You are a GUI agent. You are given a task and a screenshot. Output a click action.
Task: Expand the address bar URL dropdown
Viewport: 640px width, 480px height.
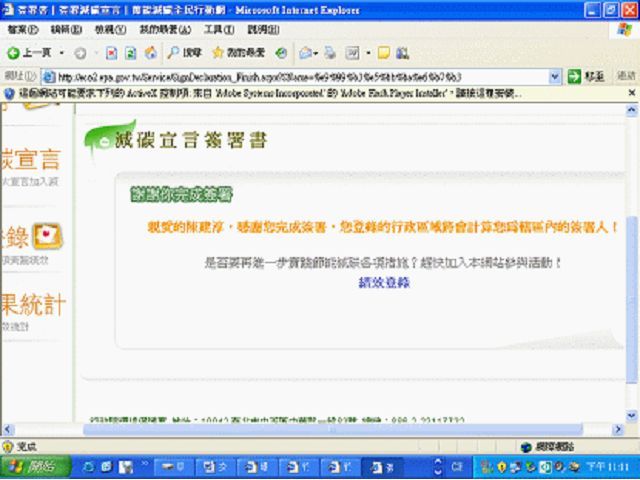555,76
